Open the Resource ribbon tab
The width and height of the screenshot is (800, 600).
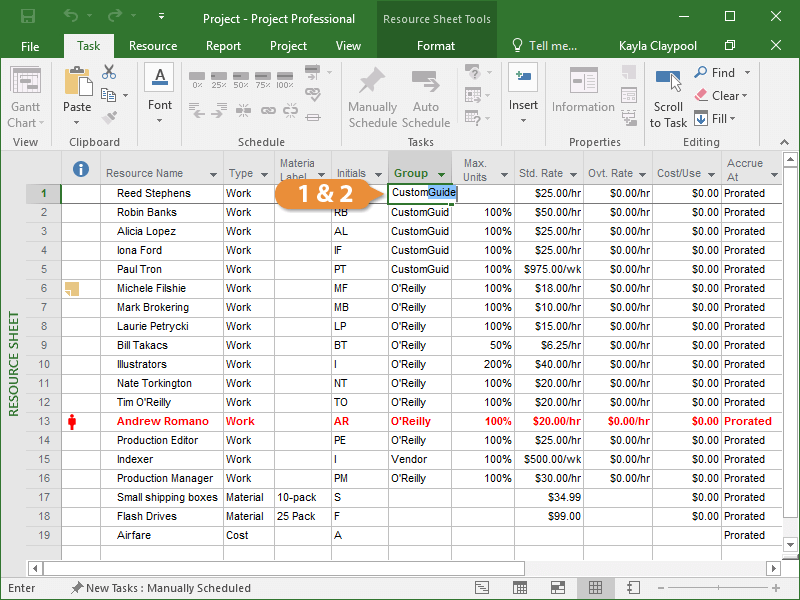click(153, 46)
